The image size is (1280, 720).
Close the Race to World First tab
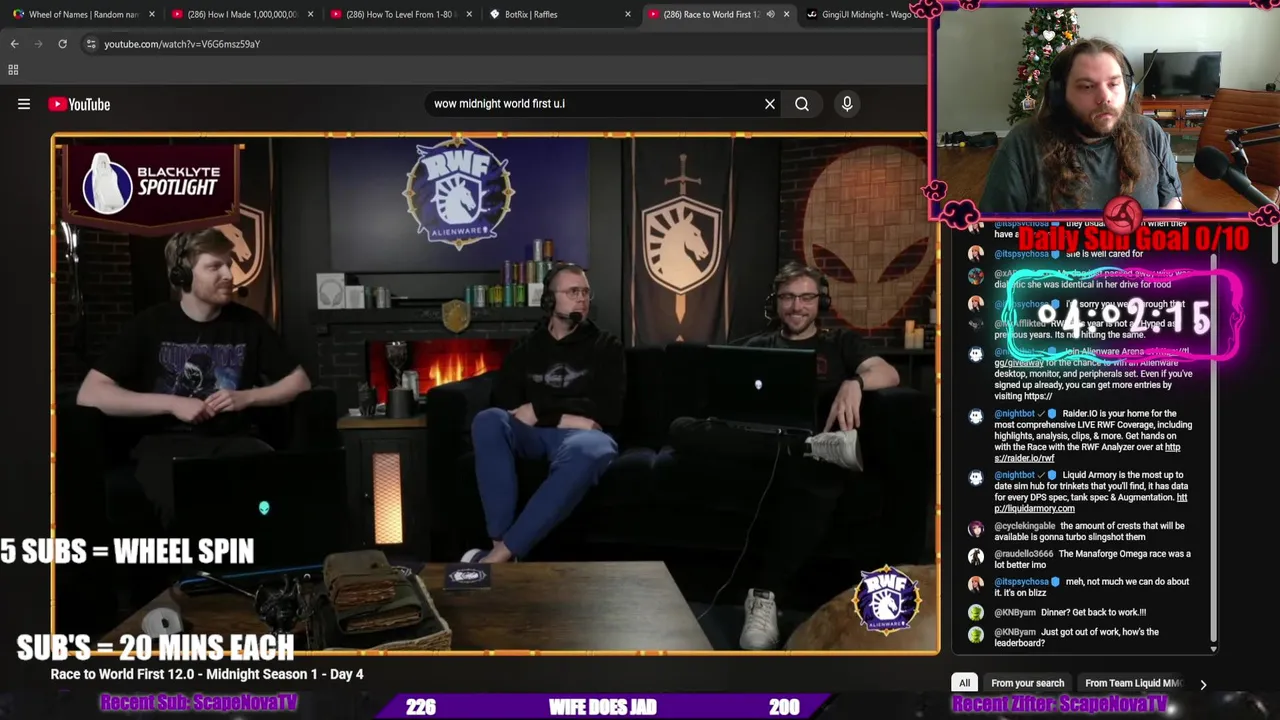(786, 14)
